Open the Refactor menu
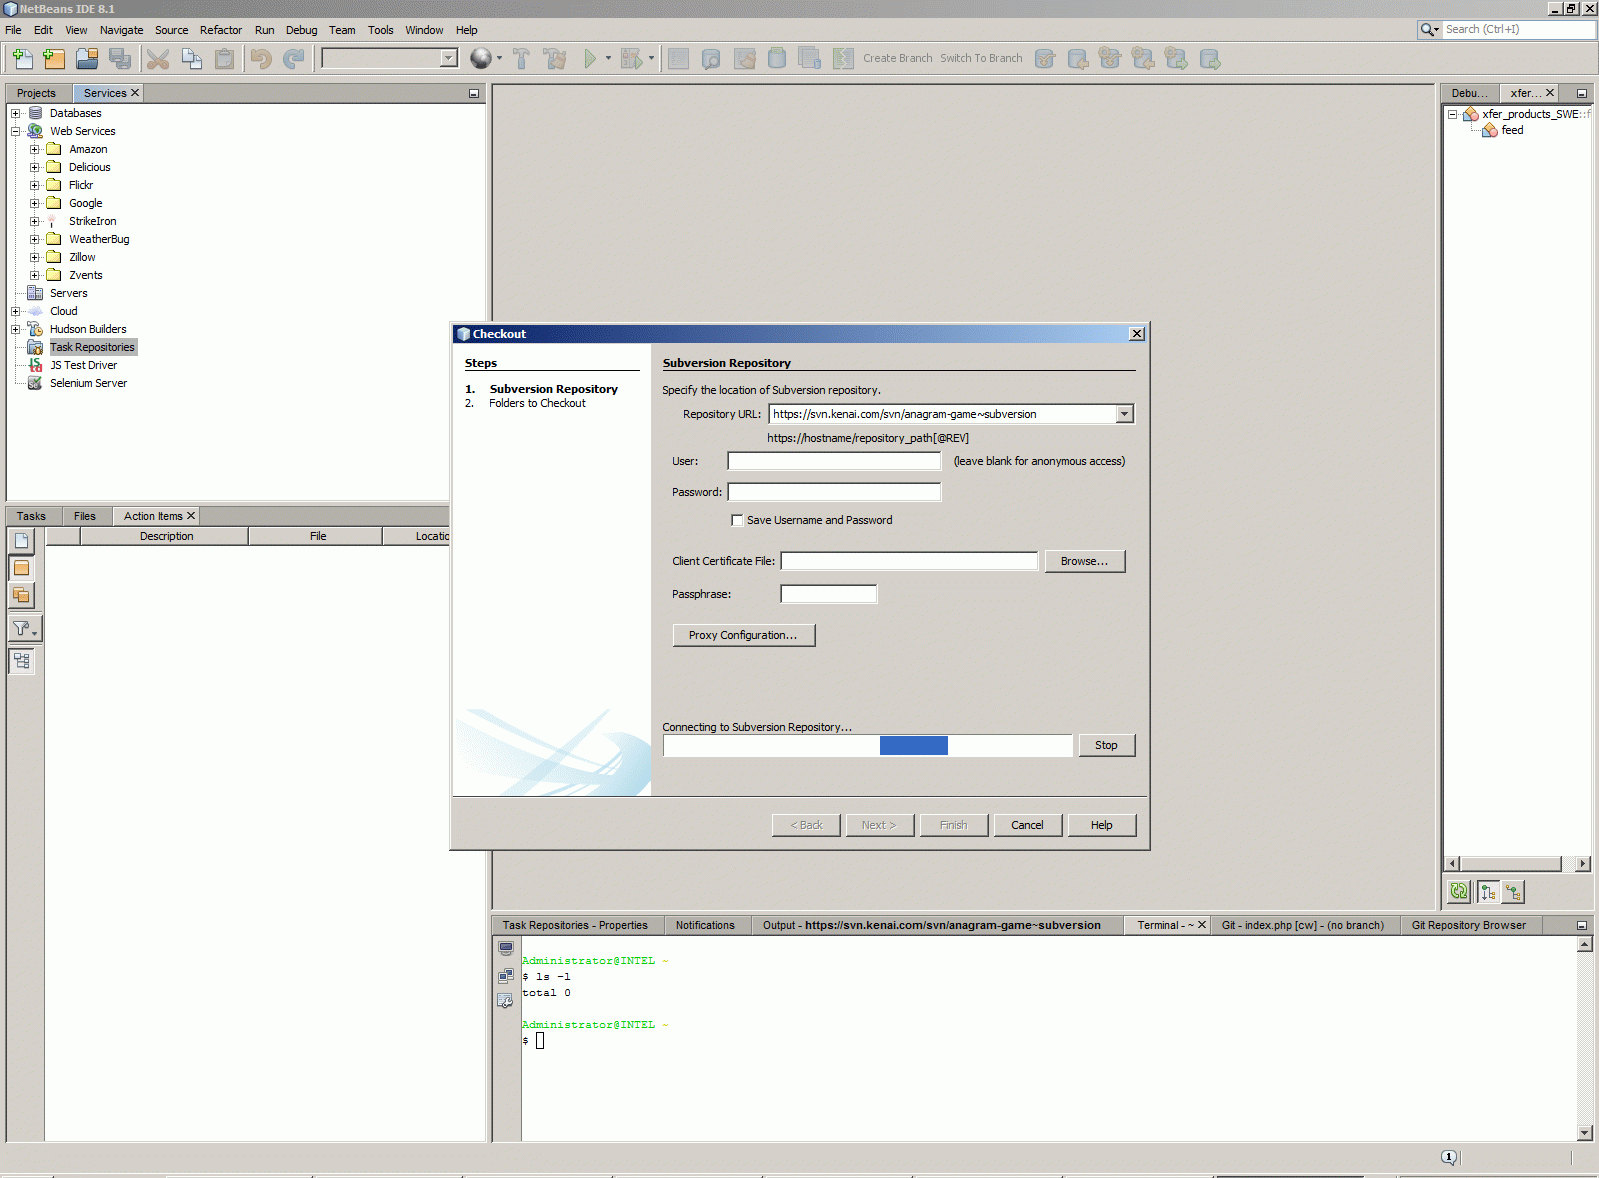 coord(221,30)
